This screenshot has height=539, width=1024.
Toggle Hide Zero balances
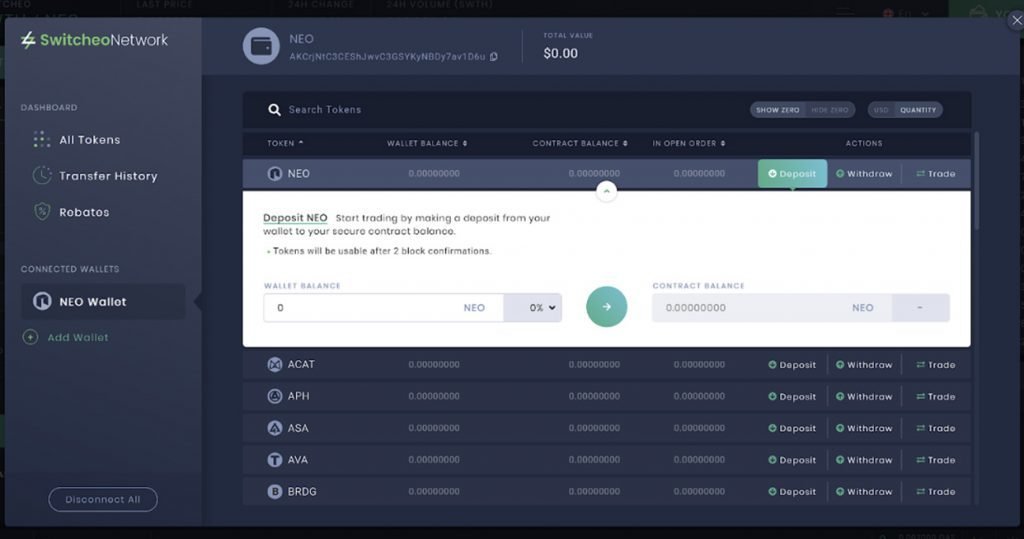pyautogui.click(x=829, y=110)
